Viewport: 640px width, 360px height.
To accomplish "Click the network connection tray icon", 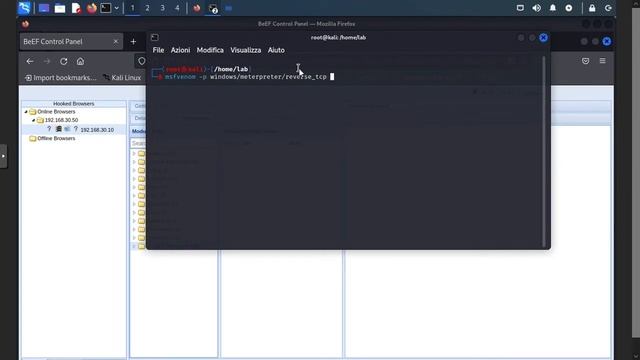I will (520, 8).
